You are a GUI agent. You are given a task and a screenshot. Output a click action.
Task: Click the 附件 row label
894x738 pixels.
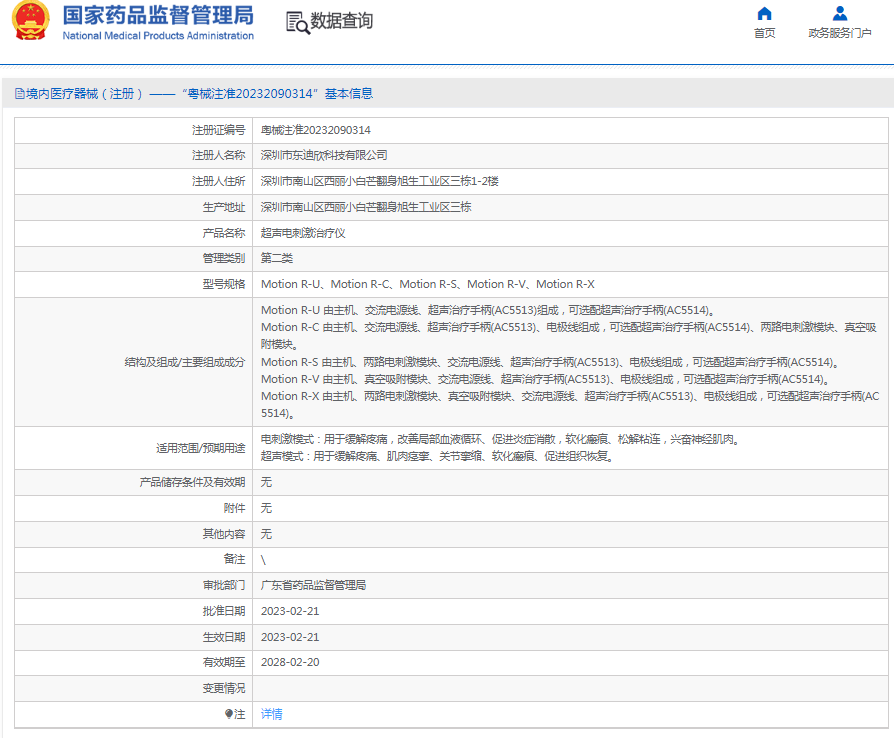[234, 508]
